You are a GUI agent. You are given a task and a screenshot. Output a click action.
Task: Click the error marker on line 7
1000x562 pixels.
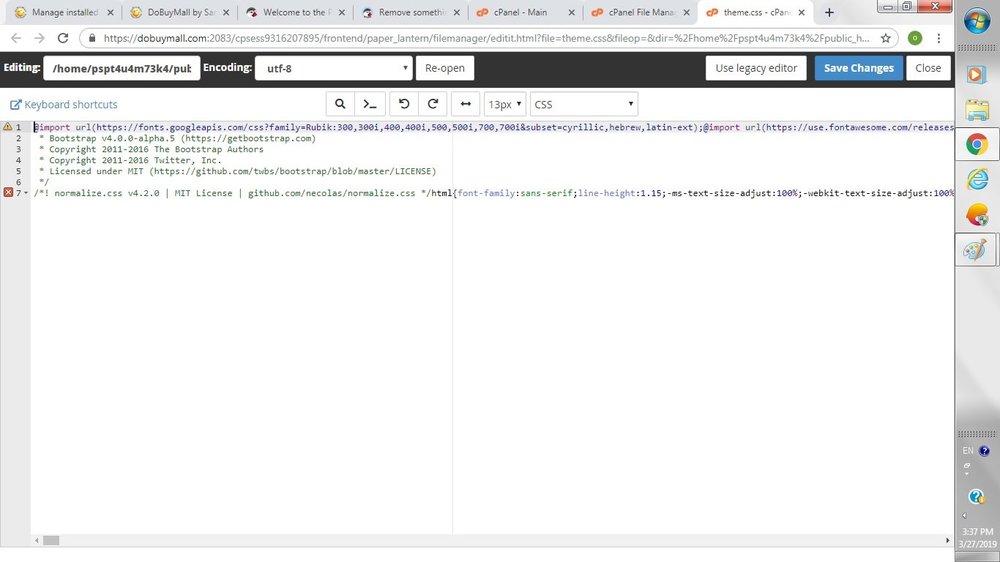click(x=8, y=193)
